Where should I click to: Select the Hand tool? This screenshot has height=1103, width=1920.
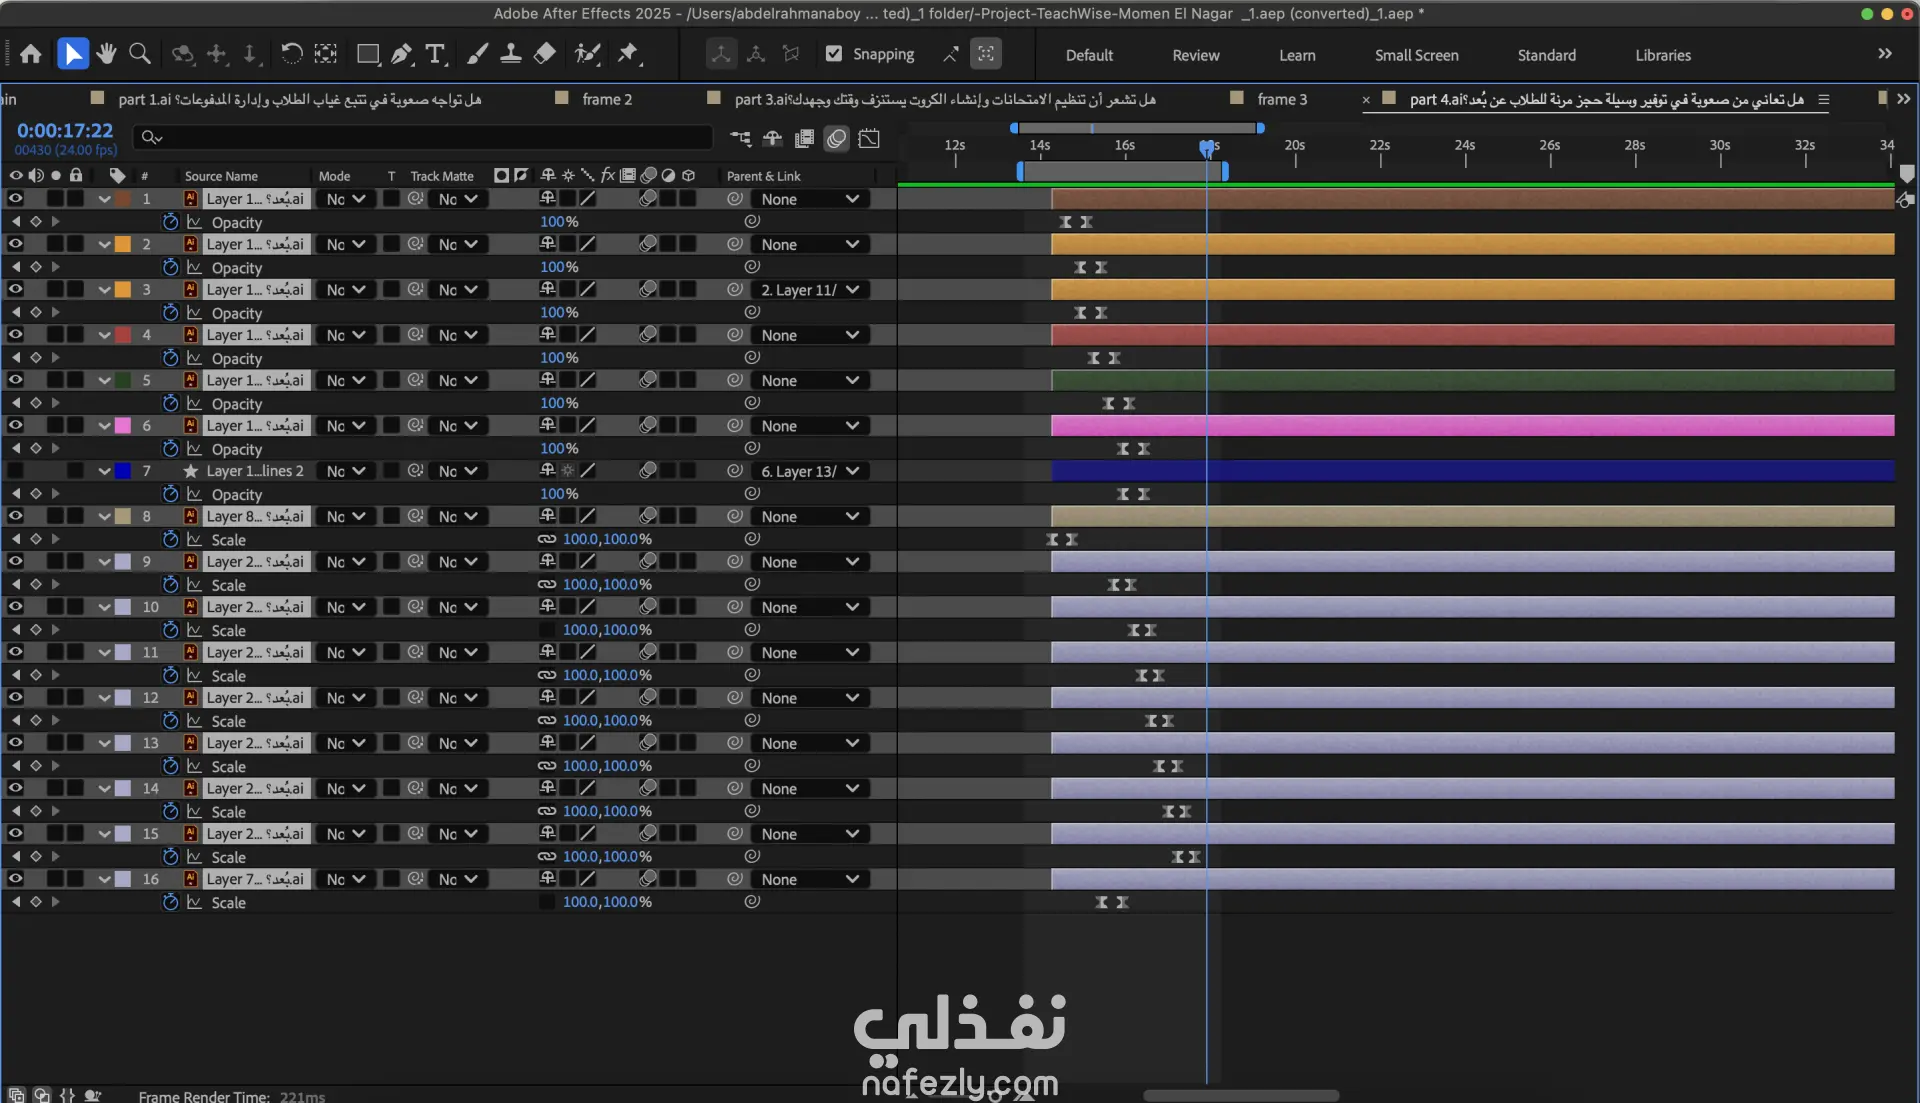[x=106, y=54]
